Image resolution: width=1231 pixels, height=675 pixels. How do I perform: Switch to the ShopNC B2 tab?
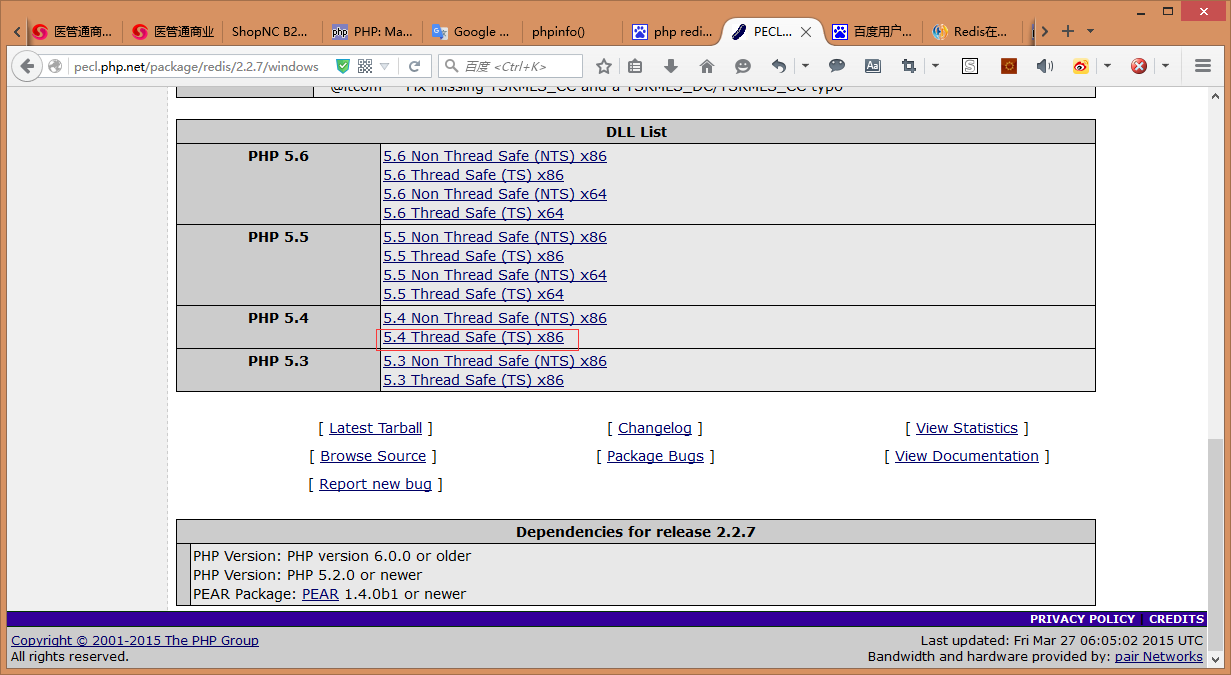click(270, 31)
